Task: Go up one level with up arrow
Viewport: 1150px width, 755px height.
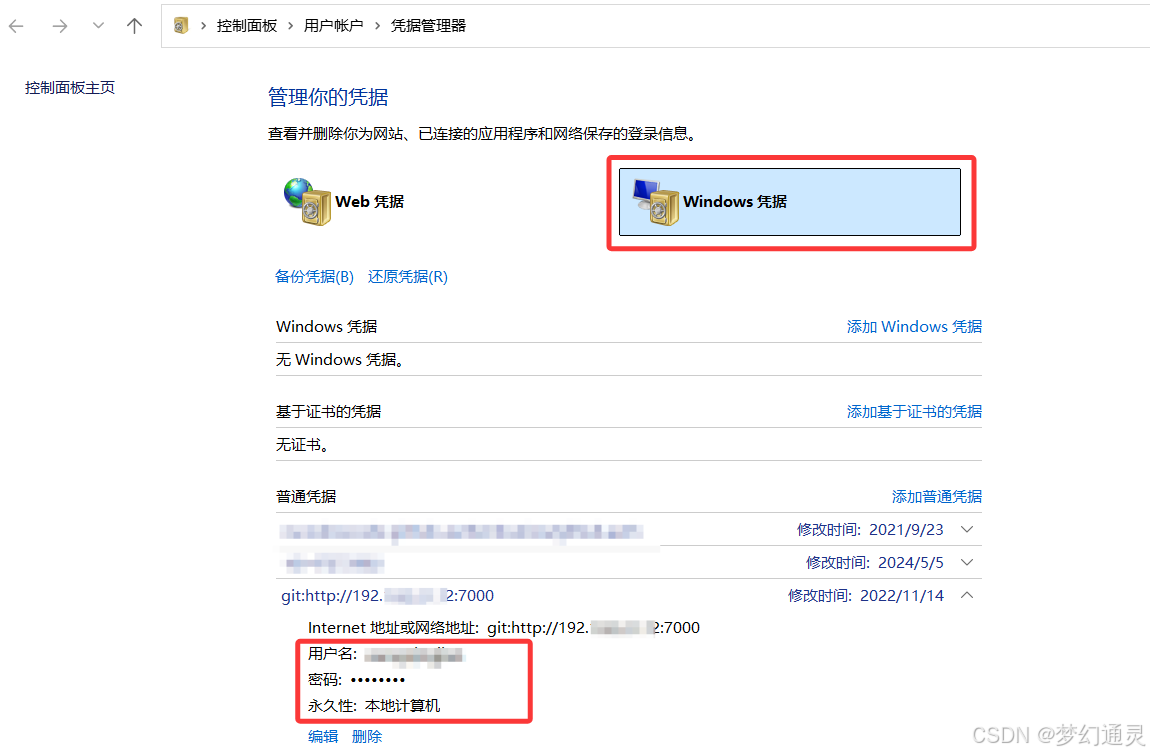Action: (134, 26)
